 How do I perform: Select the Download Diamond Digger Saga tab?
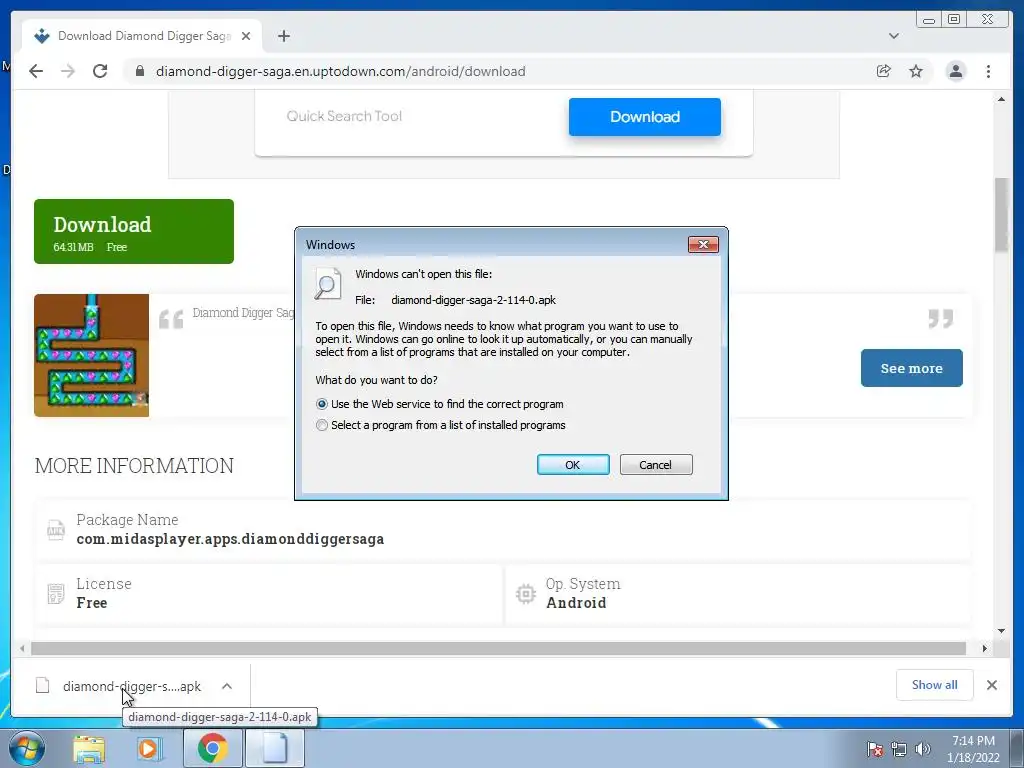(x=142, y=36)
